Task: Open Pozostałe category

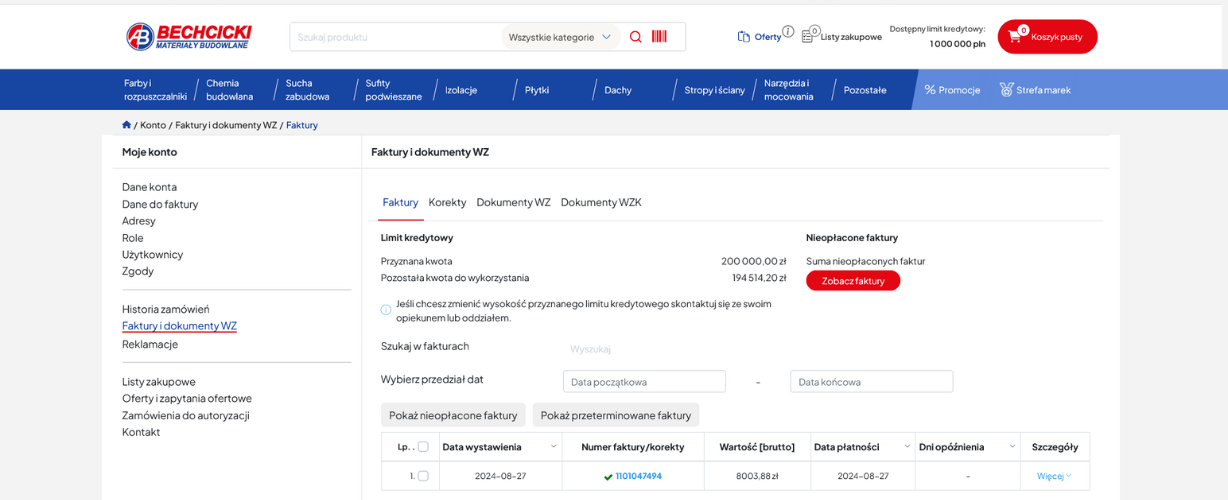Action: point(865,90)
